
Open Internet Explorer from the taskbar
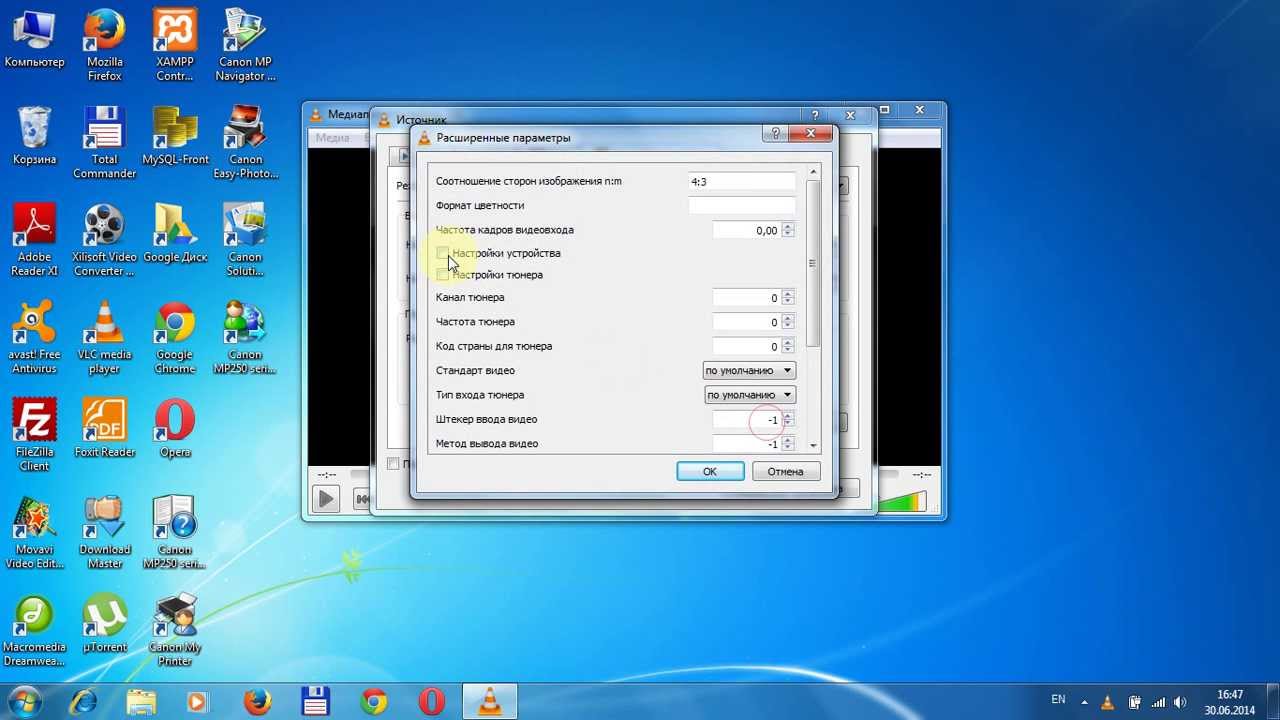84,702
